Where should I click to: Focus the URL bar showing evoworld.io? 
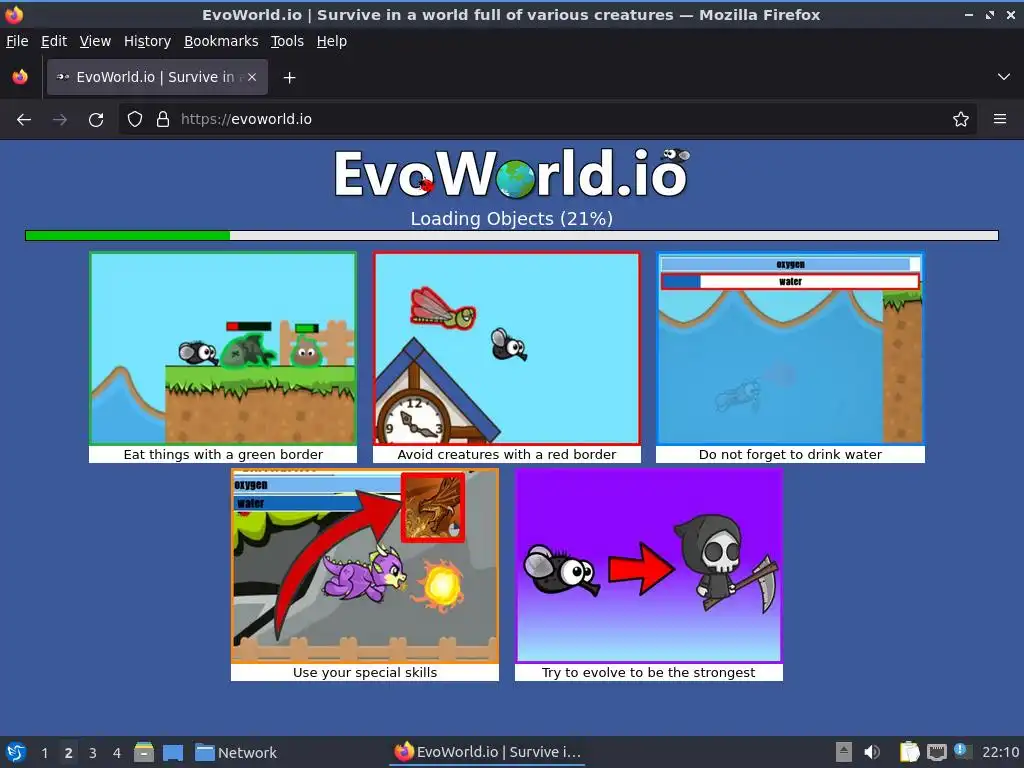pyautogui.click(x=549, y=119)
